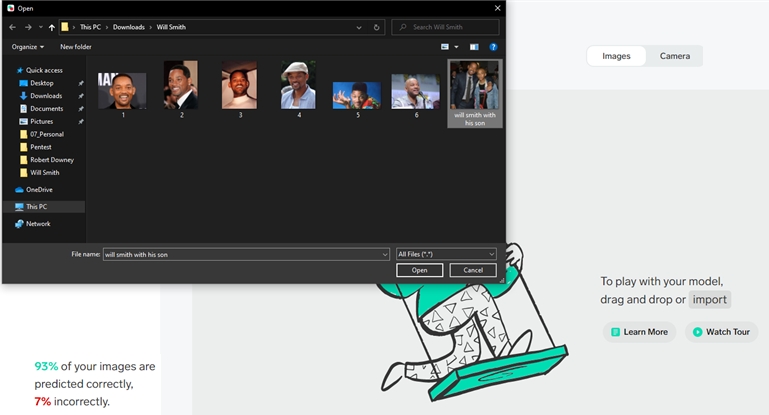Change your view icon

(x=445, y=47)
